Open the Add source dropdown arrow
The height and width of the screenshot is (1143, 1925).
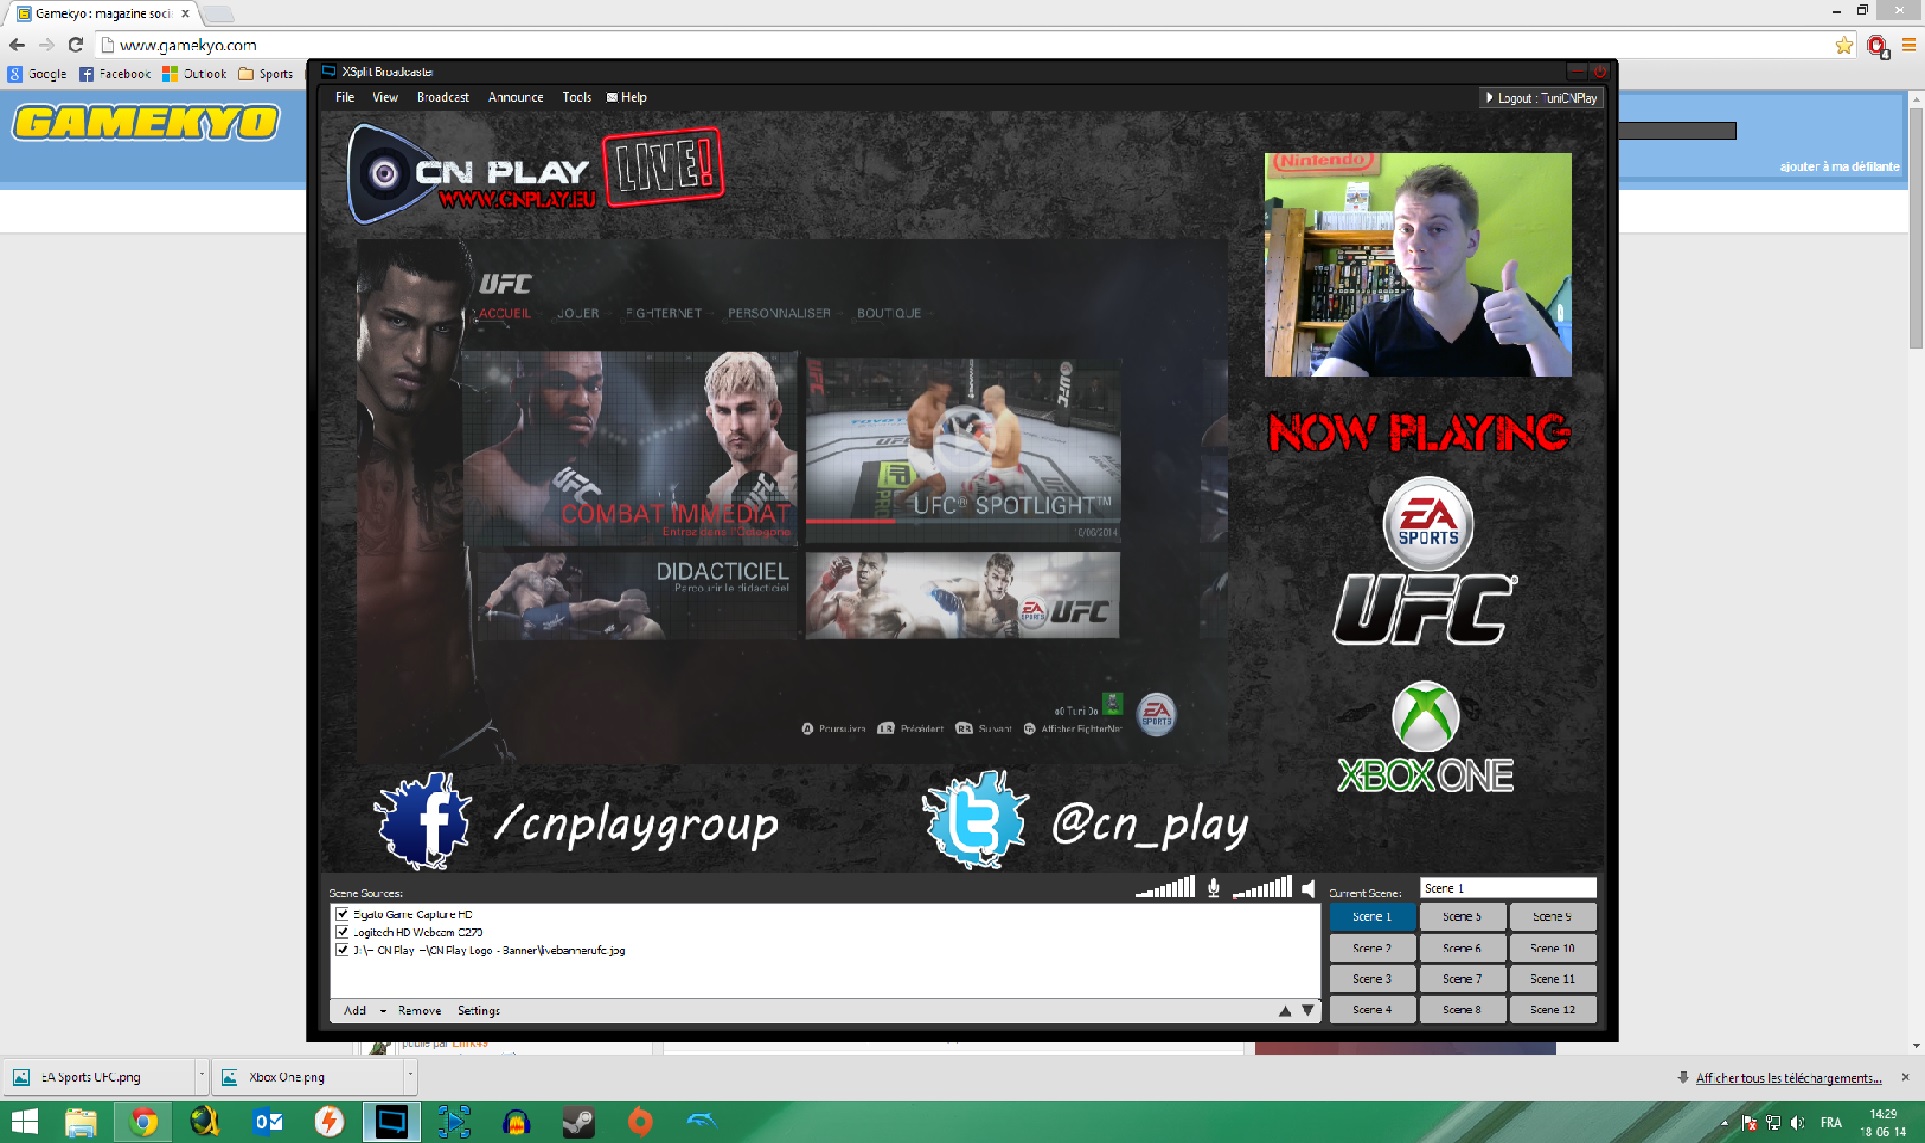point(382,1011)
